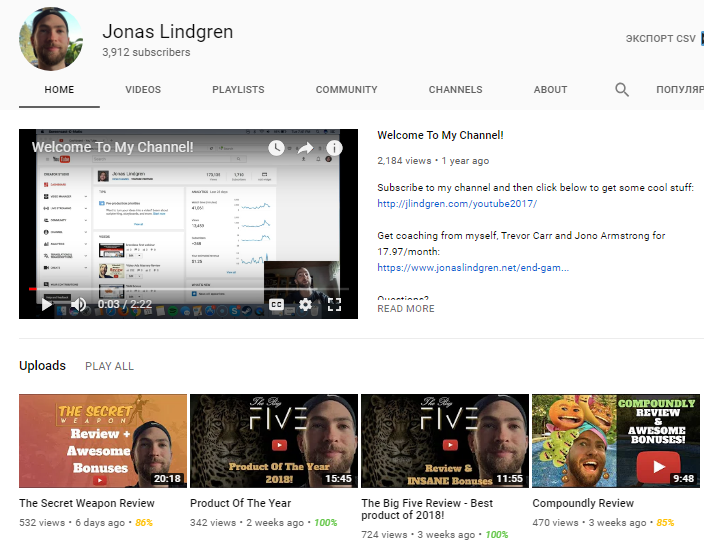This screenshot has width=704, height=543.
Task: Open The Secret Weapon Review thumbnail
Action: [103, 441]
